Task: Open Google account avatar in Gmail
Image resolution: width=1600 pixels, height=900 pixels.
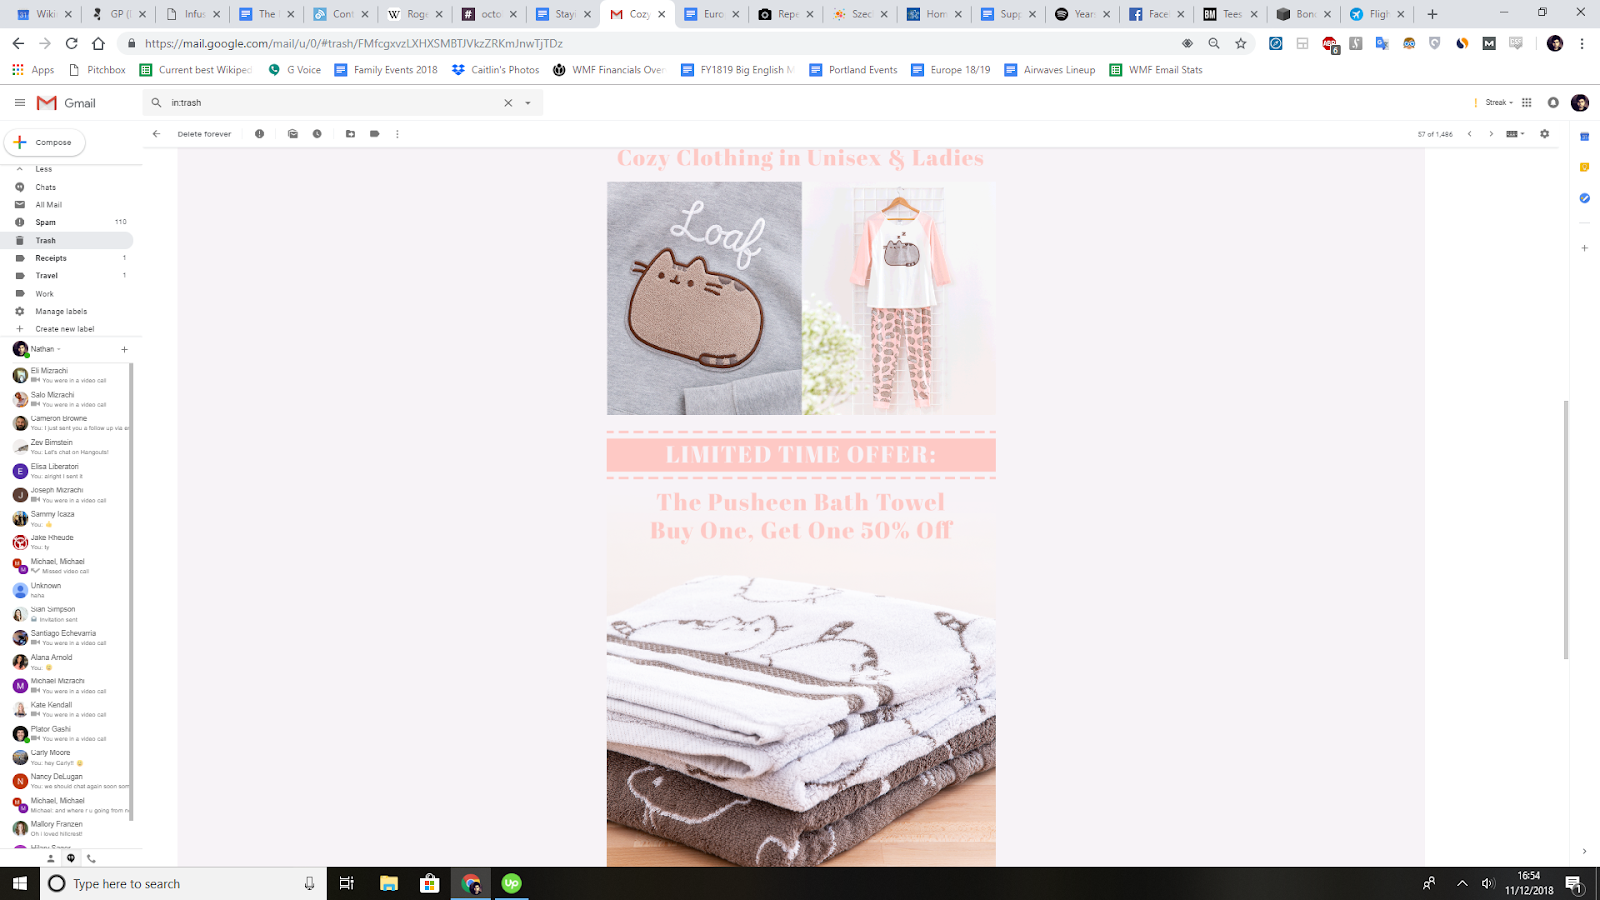Action: [x=1580, y=103]
